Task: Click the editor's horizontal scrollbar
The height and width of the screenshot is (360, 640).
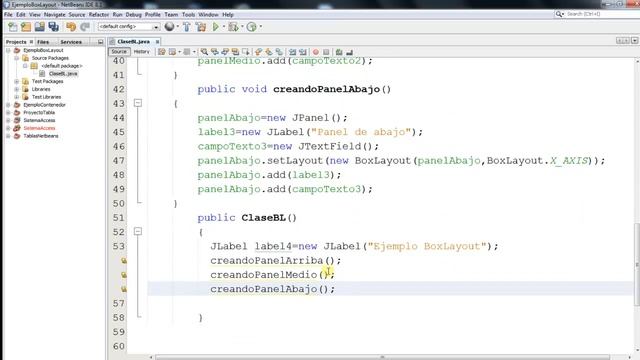Action: 382,357
